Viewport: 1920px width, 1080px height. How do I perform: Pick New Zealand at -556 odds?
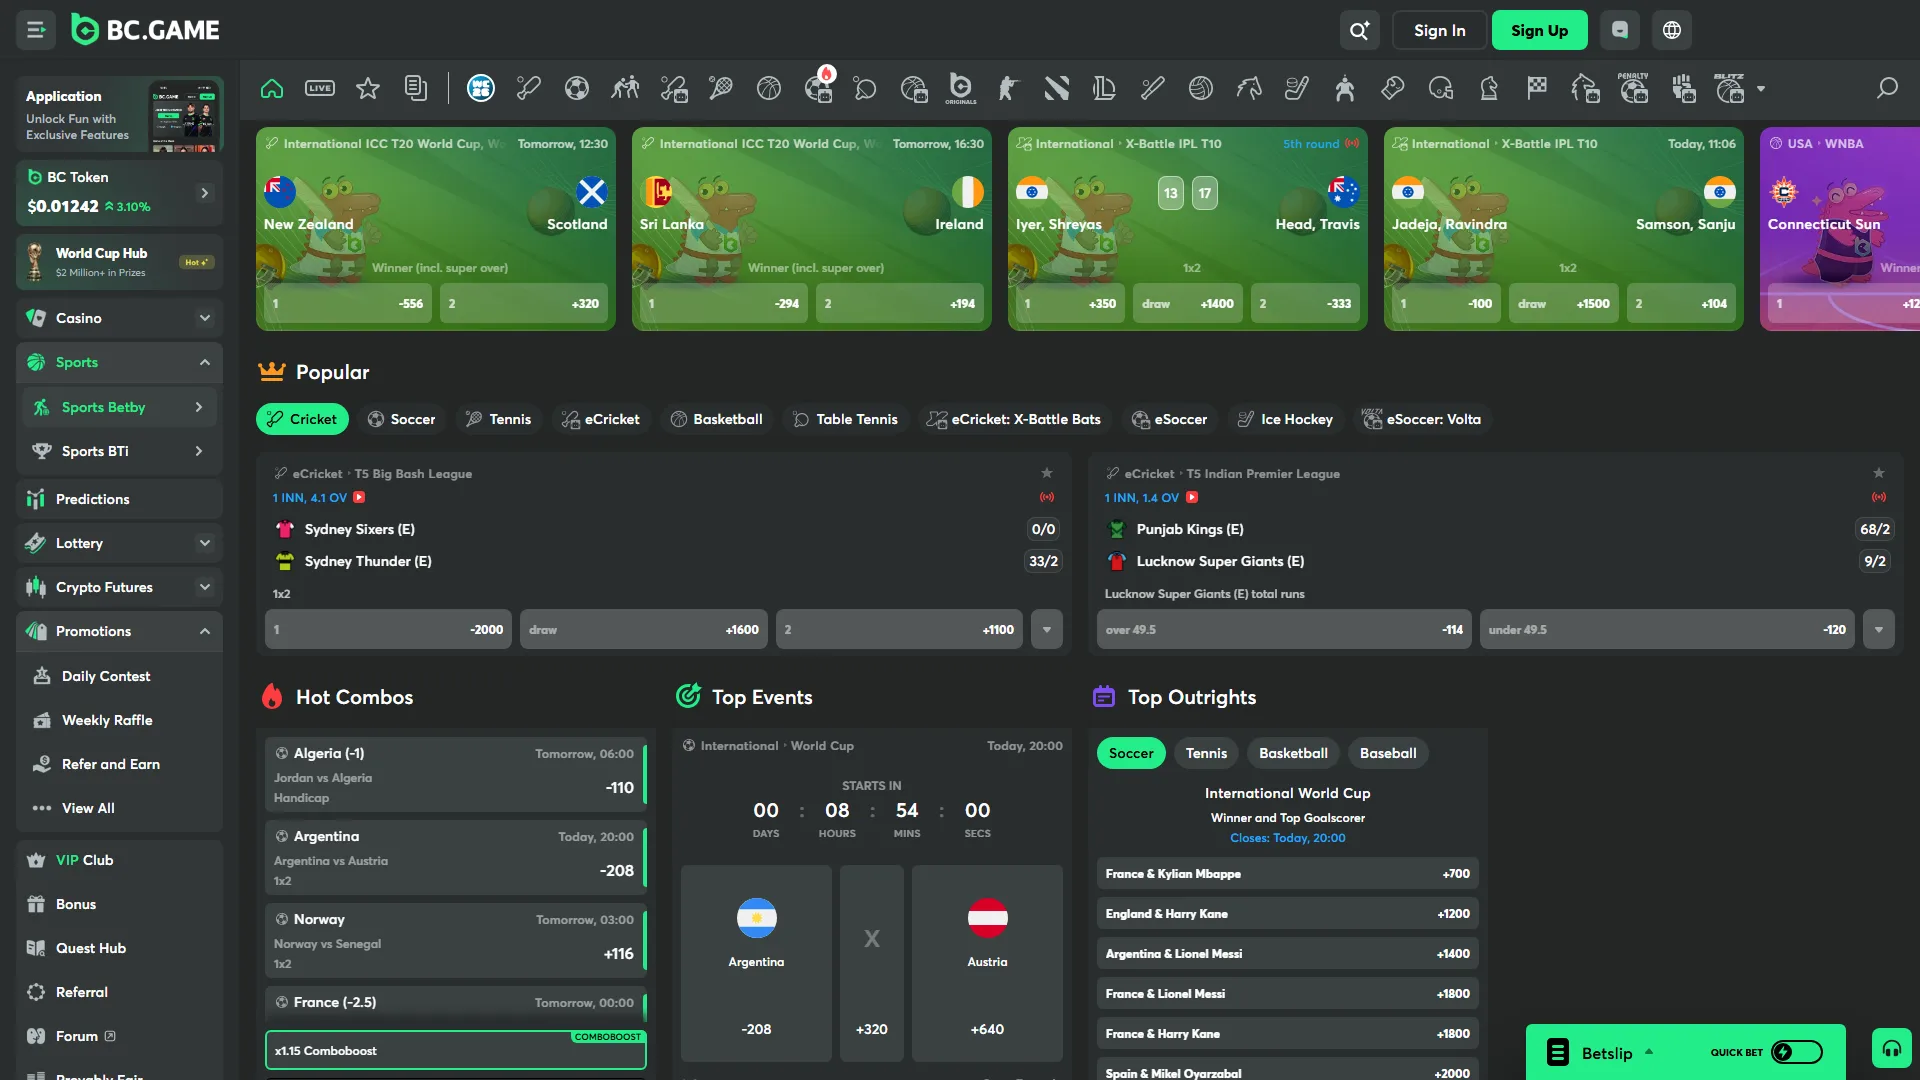tap(347, 303)
